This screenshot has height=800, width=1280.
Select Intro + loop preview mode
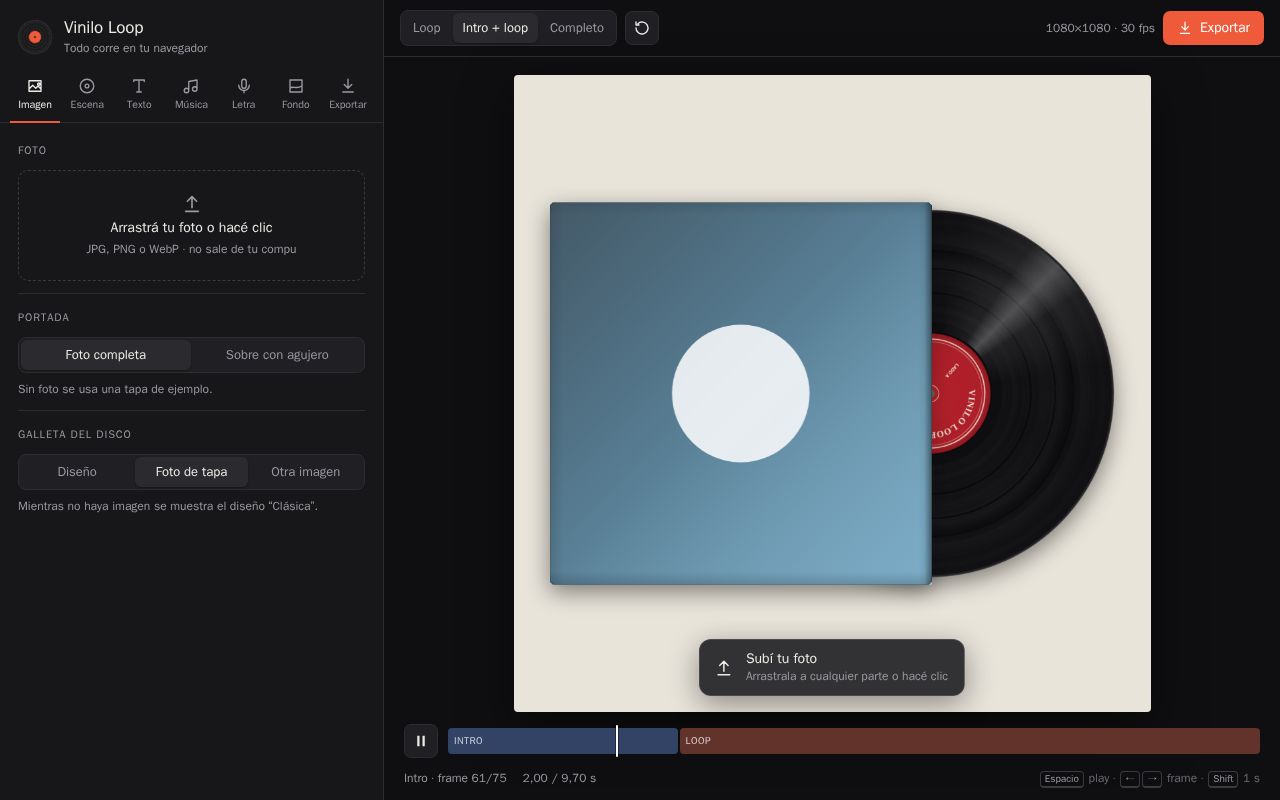click(x=495, y=28)
